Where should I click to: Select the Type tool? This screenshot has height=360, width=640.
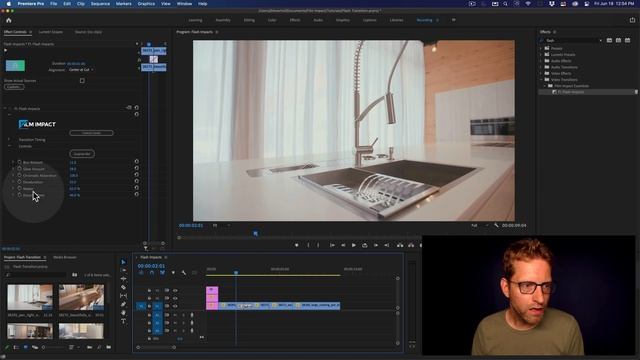coord(123,322)
